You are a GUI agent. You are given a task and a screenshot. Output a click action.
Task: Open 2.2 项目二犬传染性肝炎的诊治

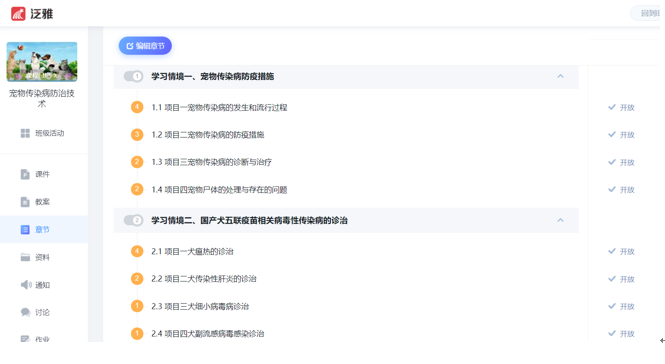pos(204,279)
